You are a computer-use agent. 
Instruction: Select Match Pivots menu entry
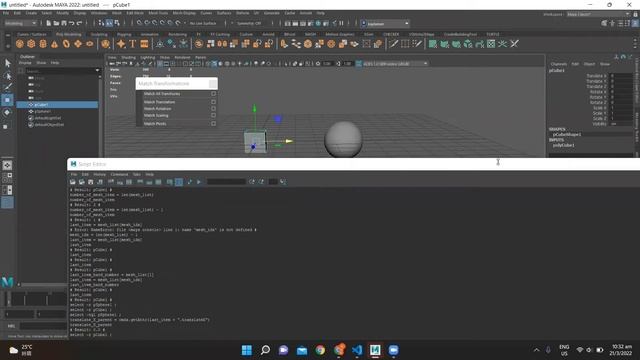tap(155, 124)
